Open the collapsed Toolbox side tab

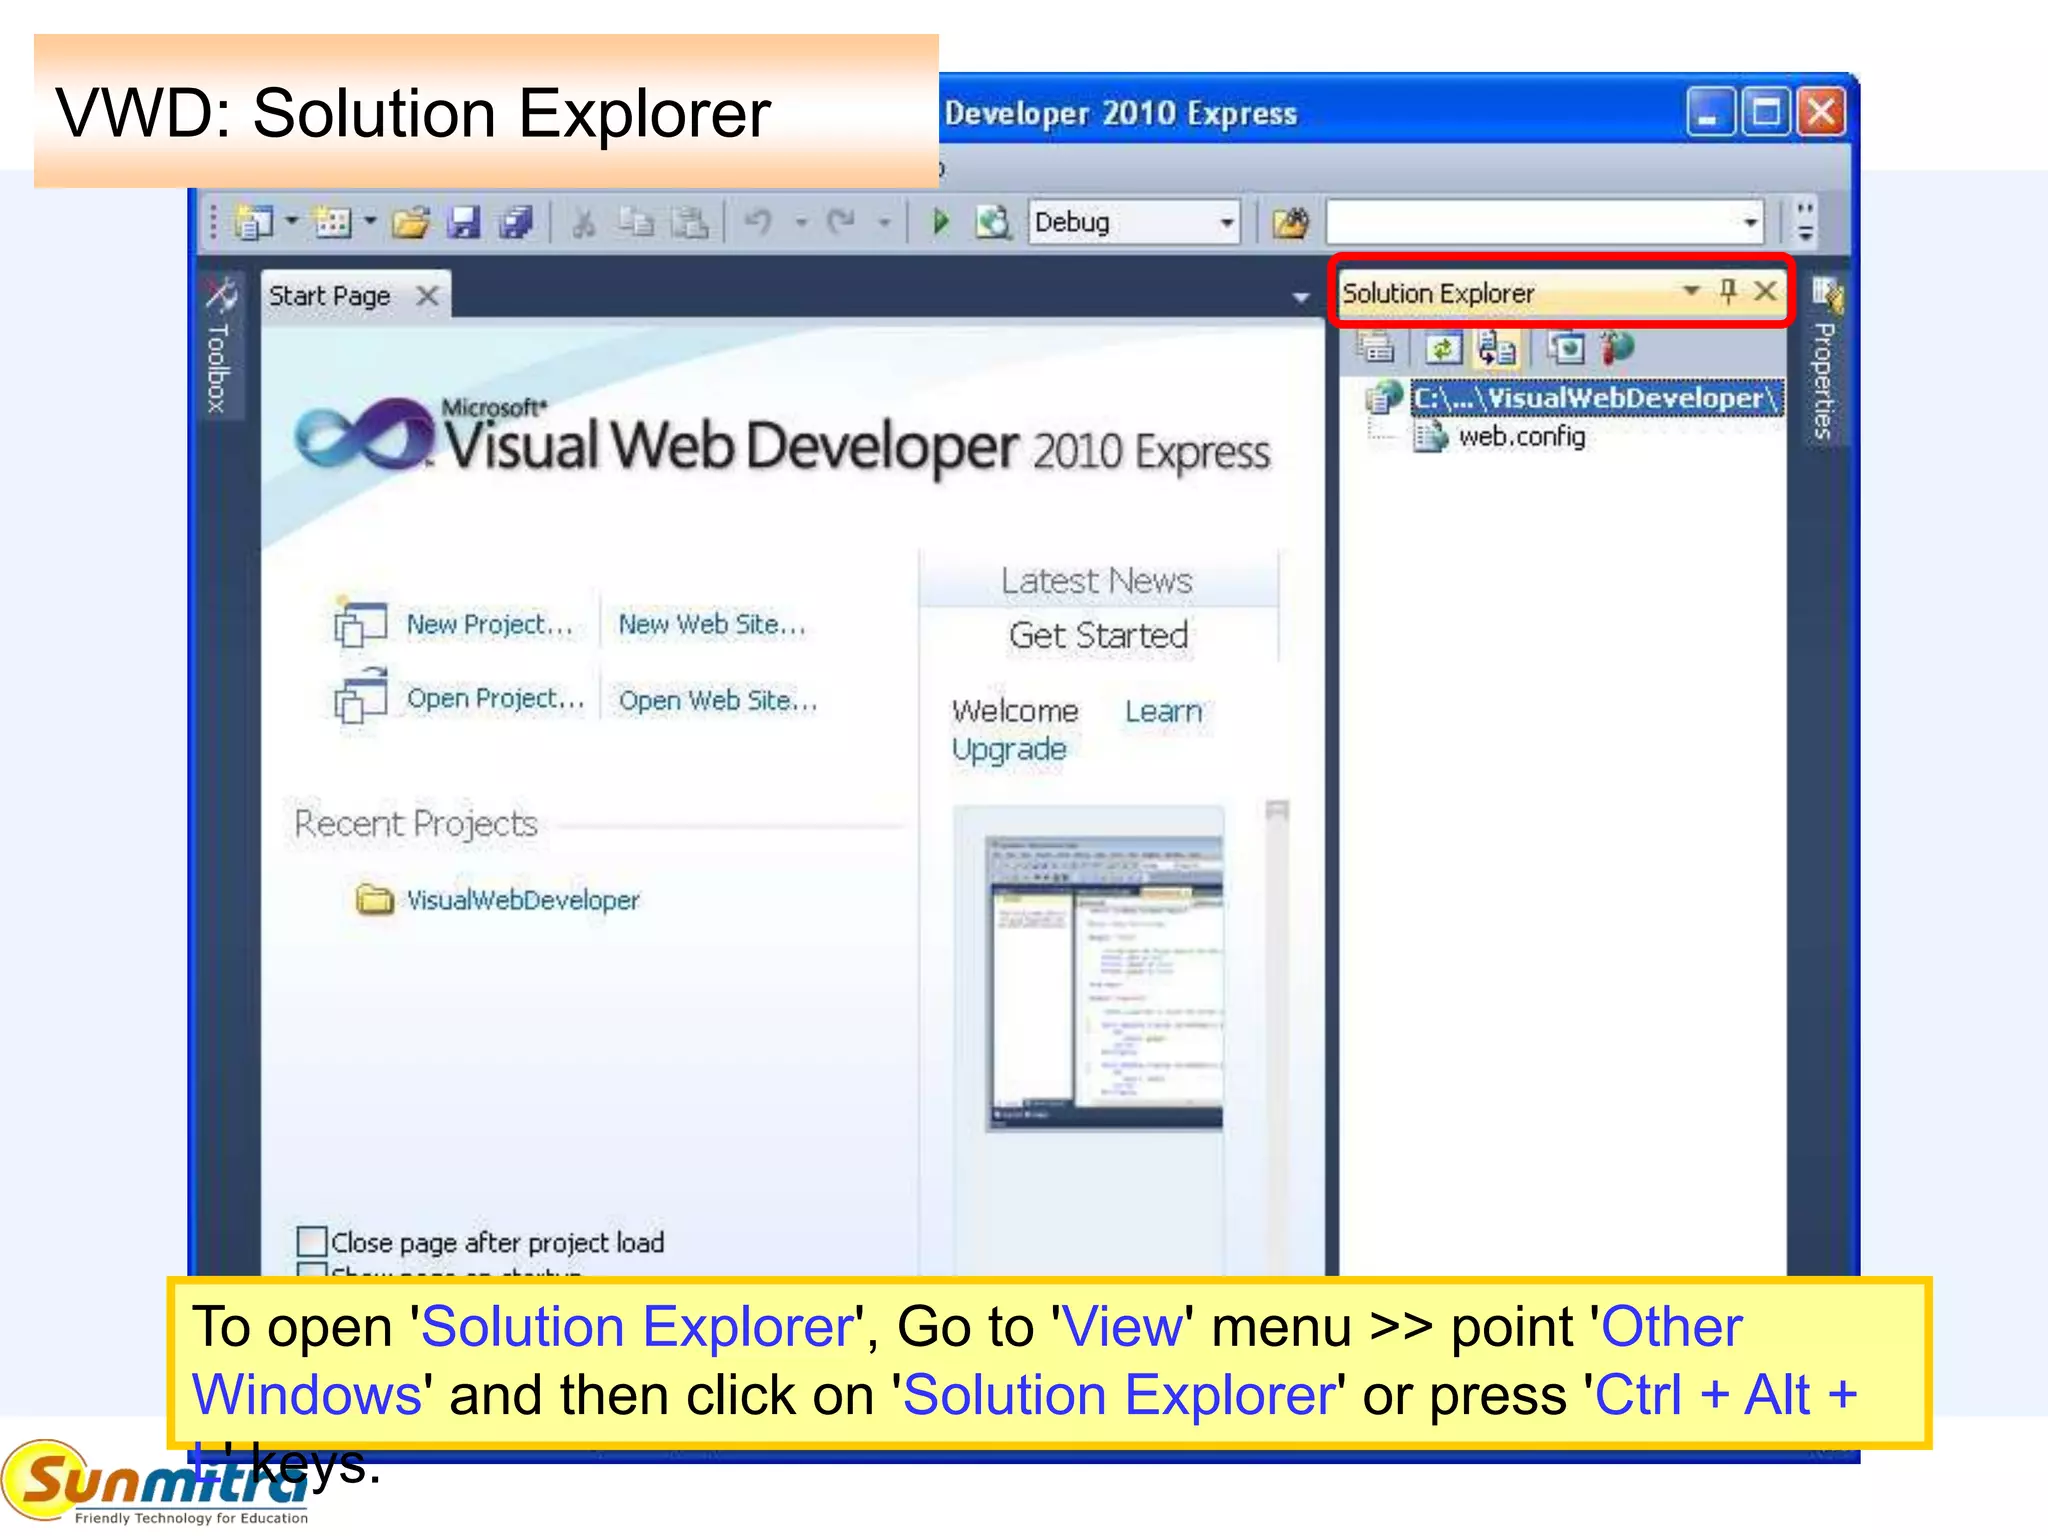tap(220, 345)
